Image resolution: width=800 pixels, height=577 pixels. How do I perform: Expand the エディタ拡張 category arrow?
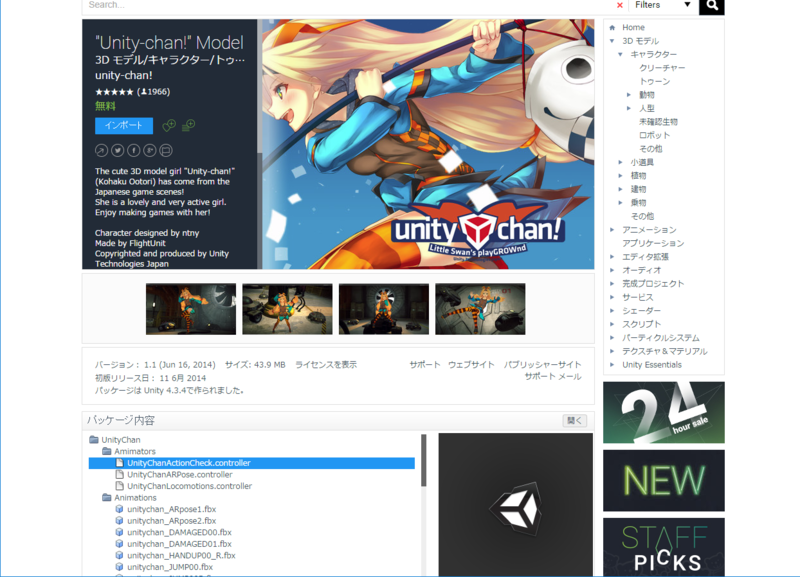click(x=612, y=257)
